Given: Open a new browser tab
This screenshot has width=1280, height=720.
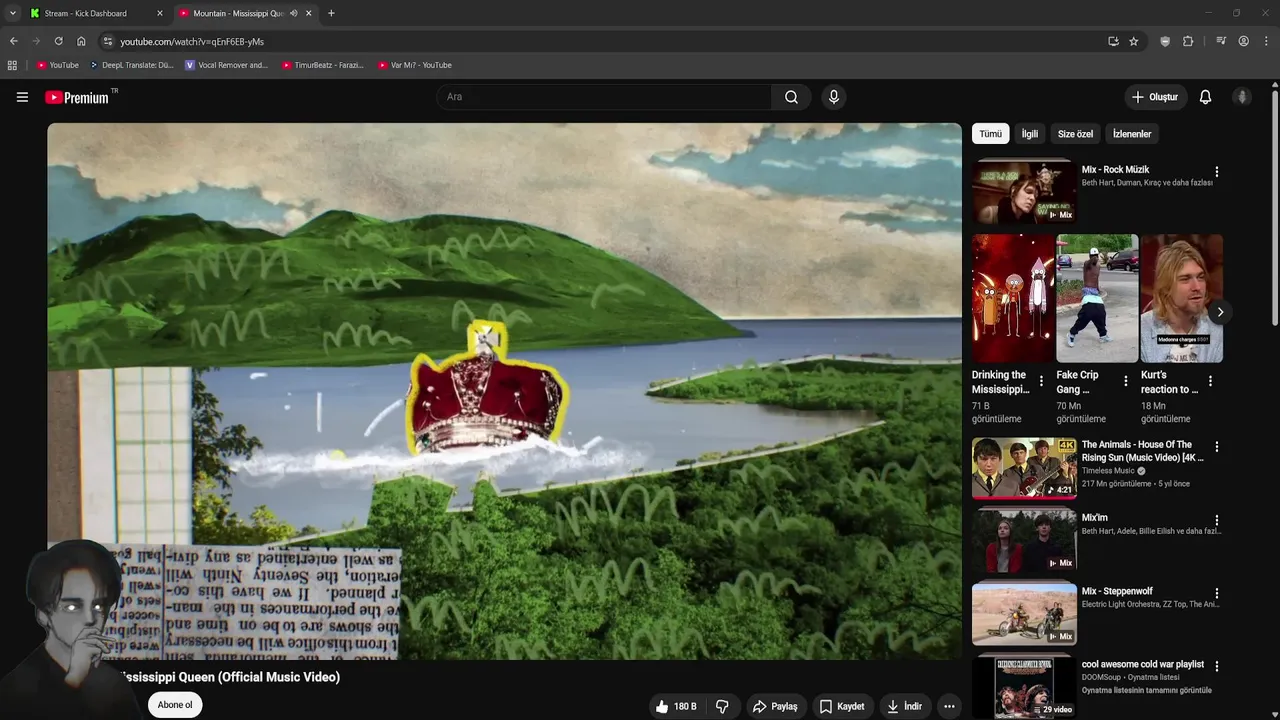Looking at the screenshot, I should [331, 13].
